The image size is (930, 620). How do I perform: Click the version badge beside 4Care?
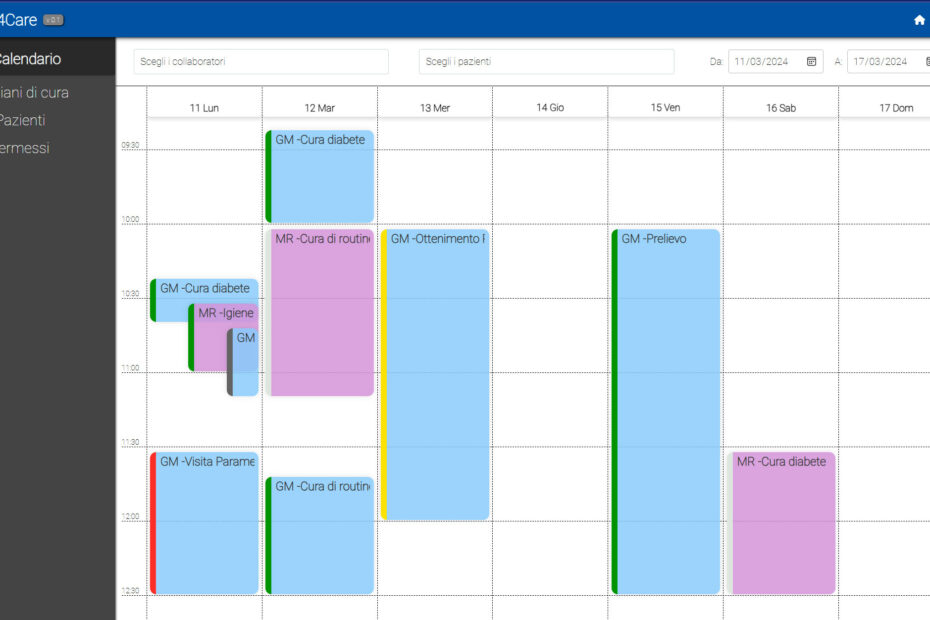coord(53,20)
